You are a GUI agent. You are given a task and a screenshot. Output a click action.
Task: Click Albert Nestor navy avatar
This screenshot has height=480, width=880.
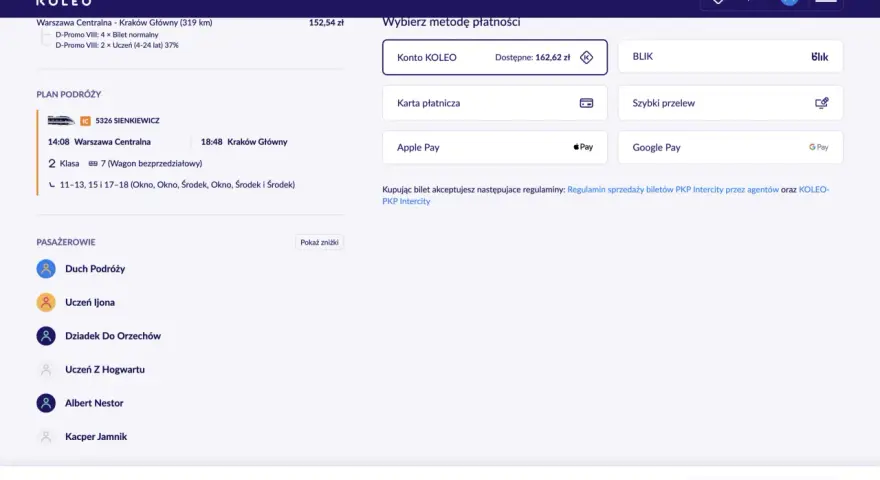[x=46, y=403]
